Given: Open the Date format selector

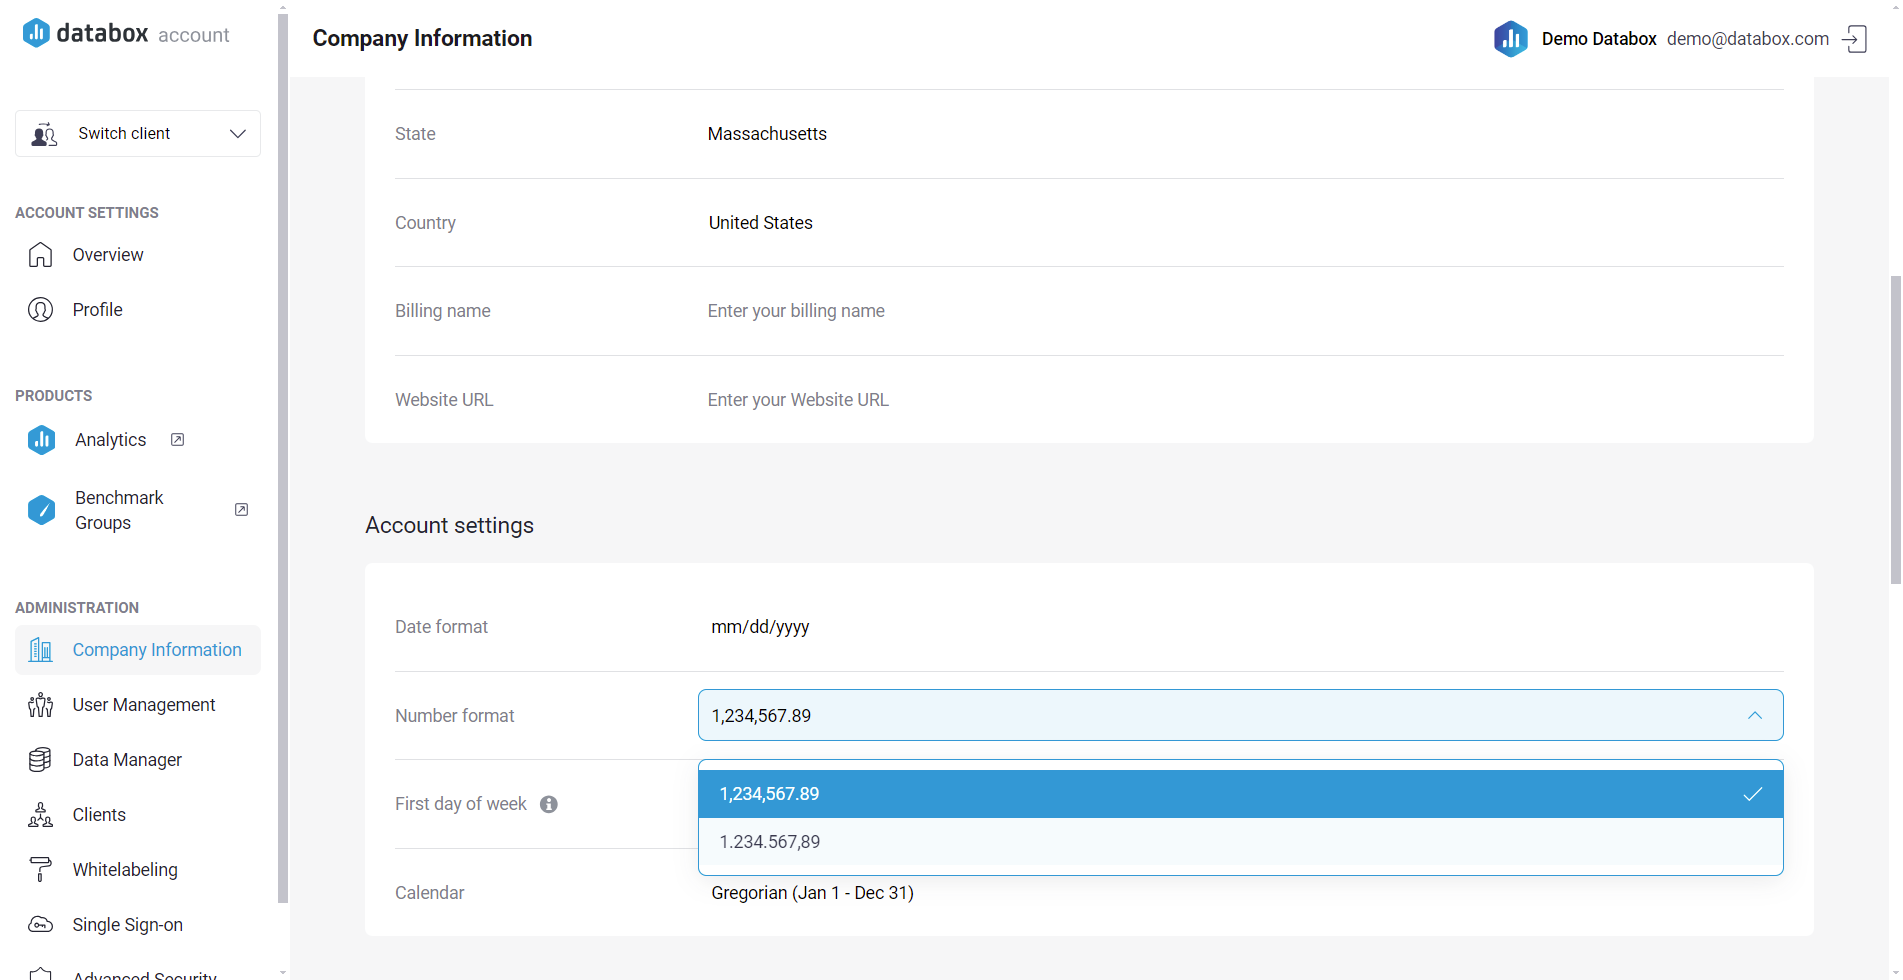Looking at the screenshot, I should [x=1240, y=627].
